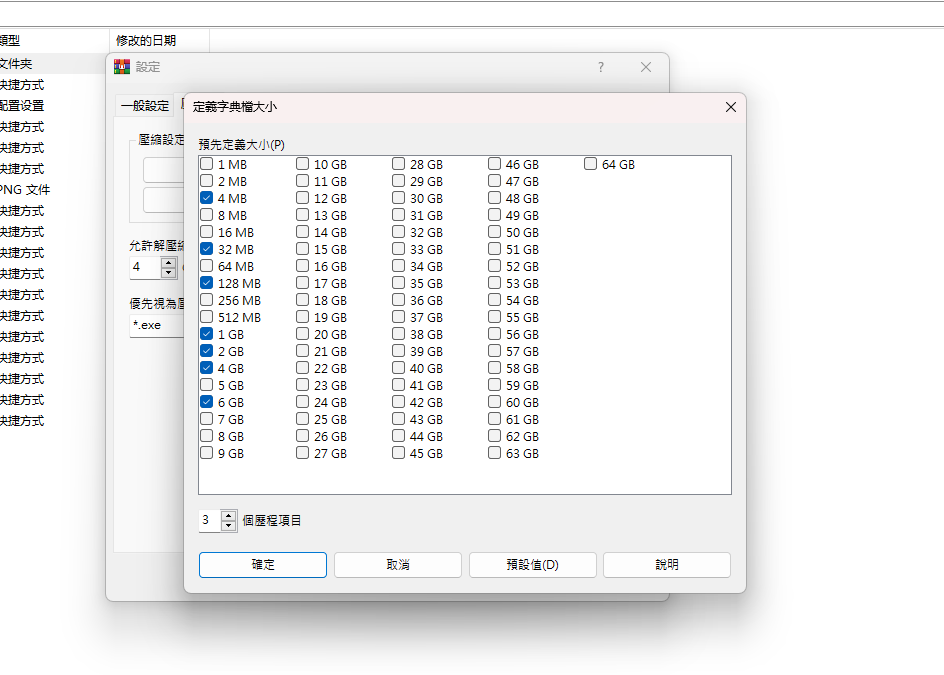
Task: Confirm with the 確定 button
Action: (x=263, y=565)
